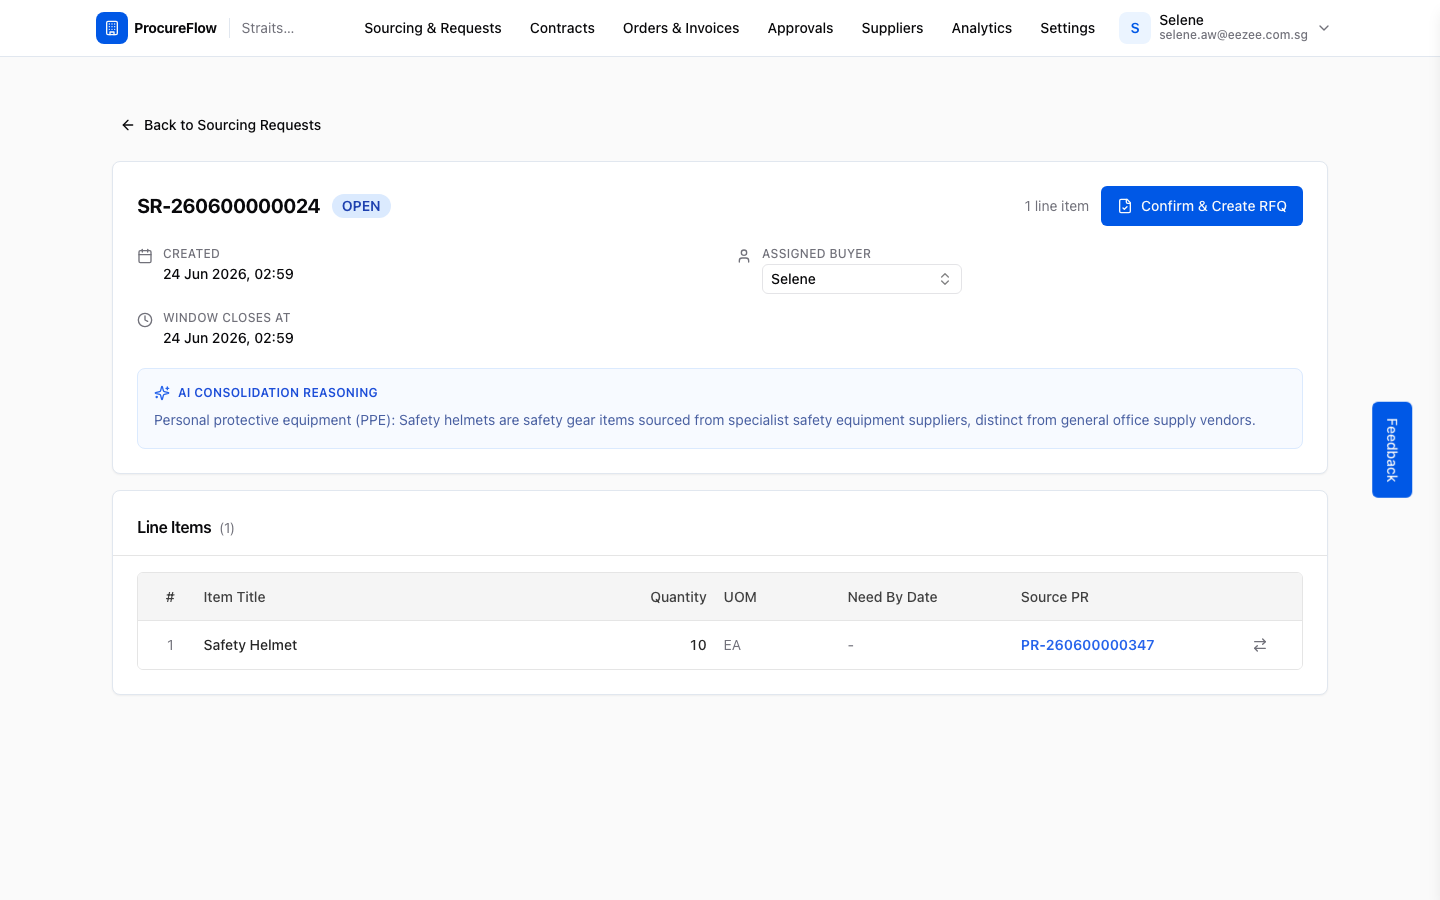Navigate to Approvals

(x=800, y=28)
